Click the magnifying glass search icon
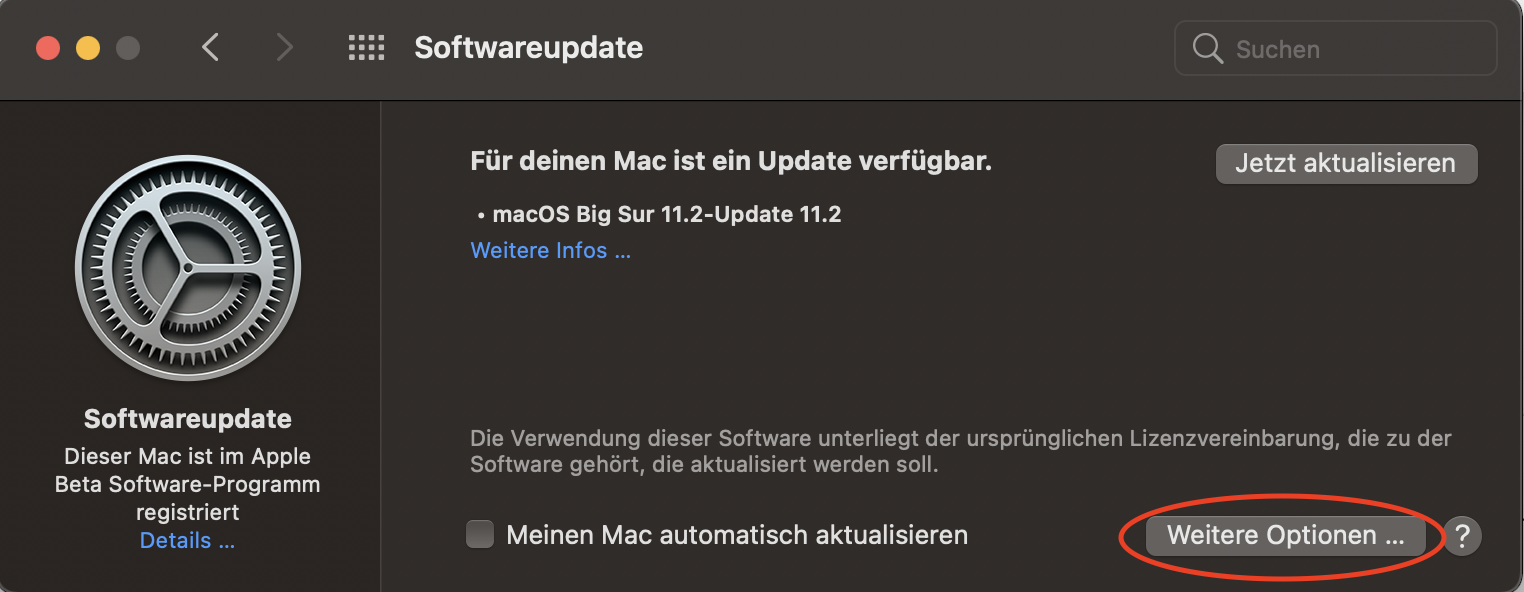Screen dimensions: 1524x592 (x=1208, y=48)
